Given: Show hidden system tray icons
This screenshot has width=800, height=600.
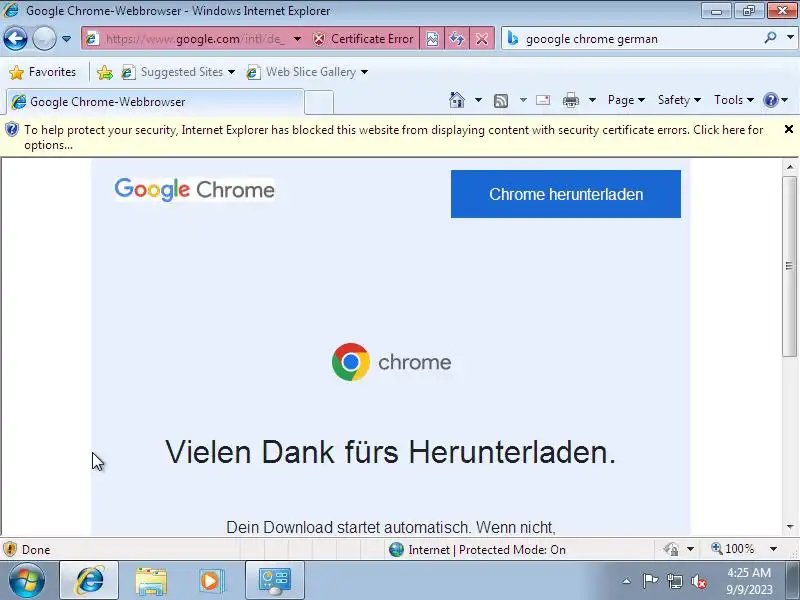Looking at the screenshot, I should click(x=627, y=581).
